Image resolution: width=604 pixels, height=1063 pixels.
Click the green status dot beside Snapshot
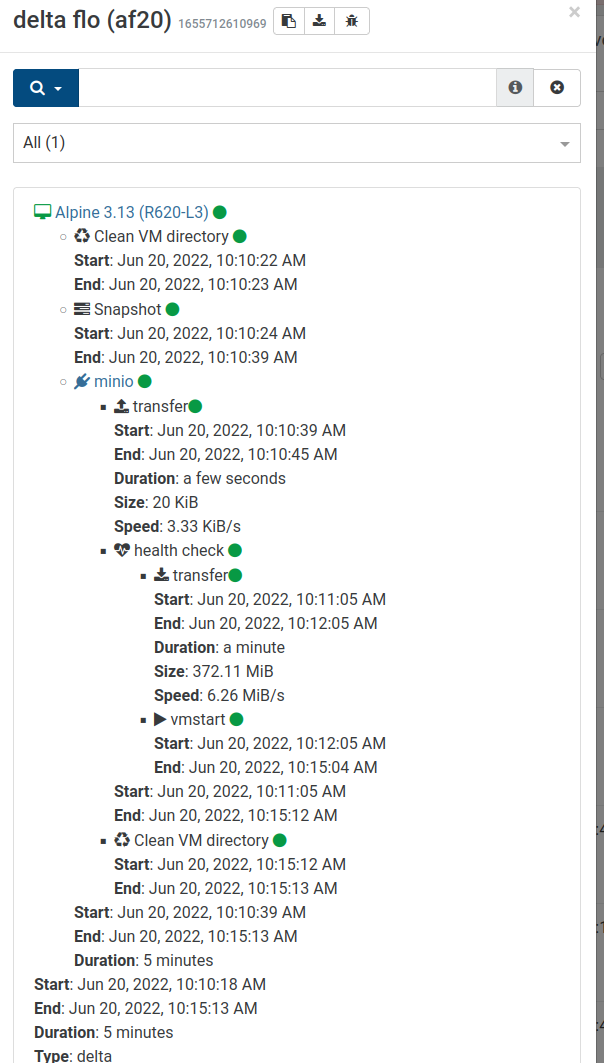pos(172,309)
